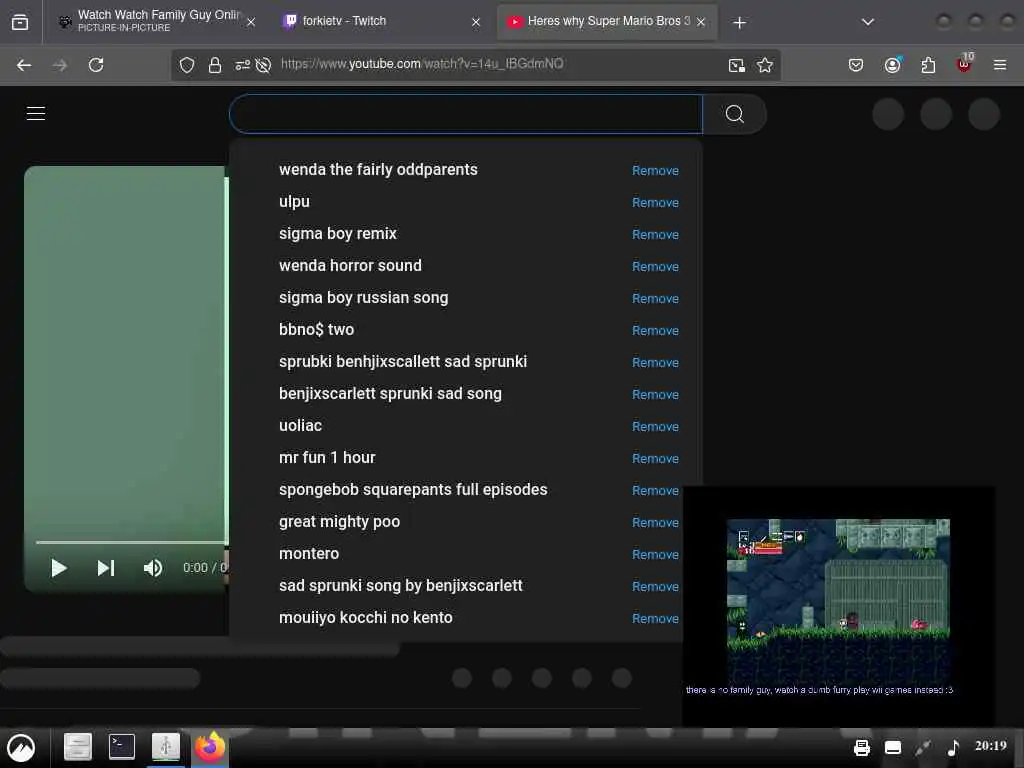1024x768 pixels.
Task: Select suggestion sigma boy russian song
Action: (x=363, y=298)
